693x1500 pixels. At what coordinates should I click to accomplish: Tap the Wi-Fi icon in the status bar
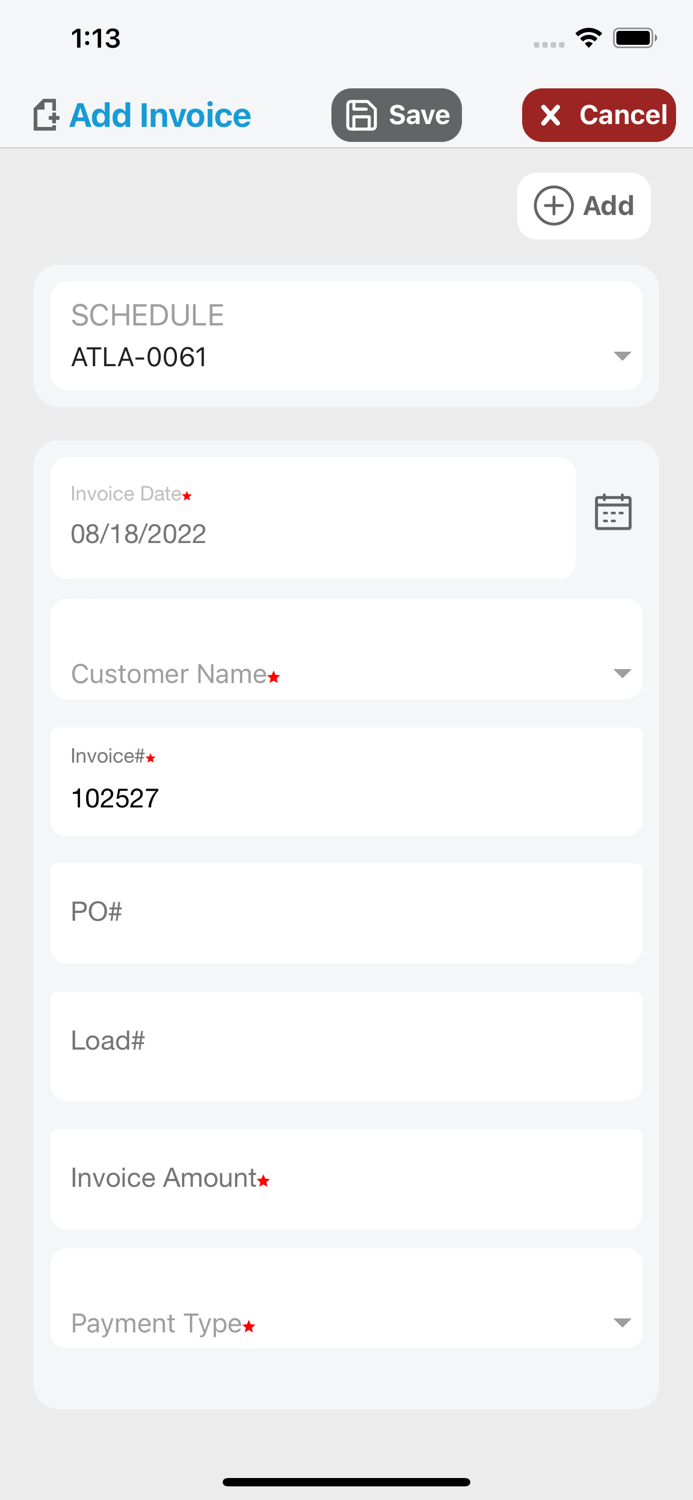(x=588, y=37)
